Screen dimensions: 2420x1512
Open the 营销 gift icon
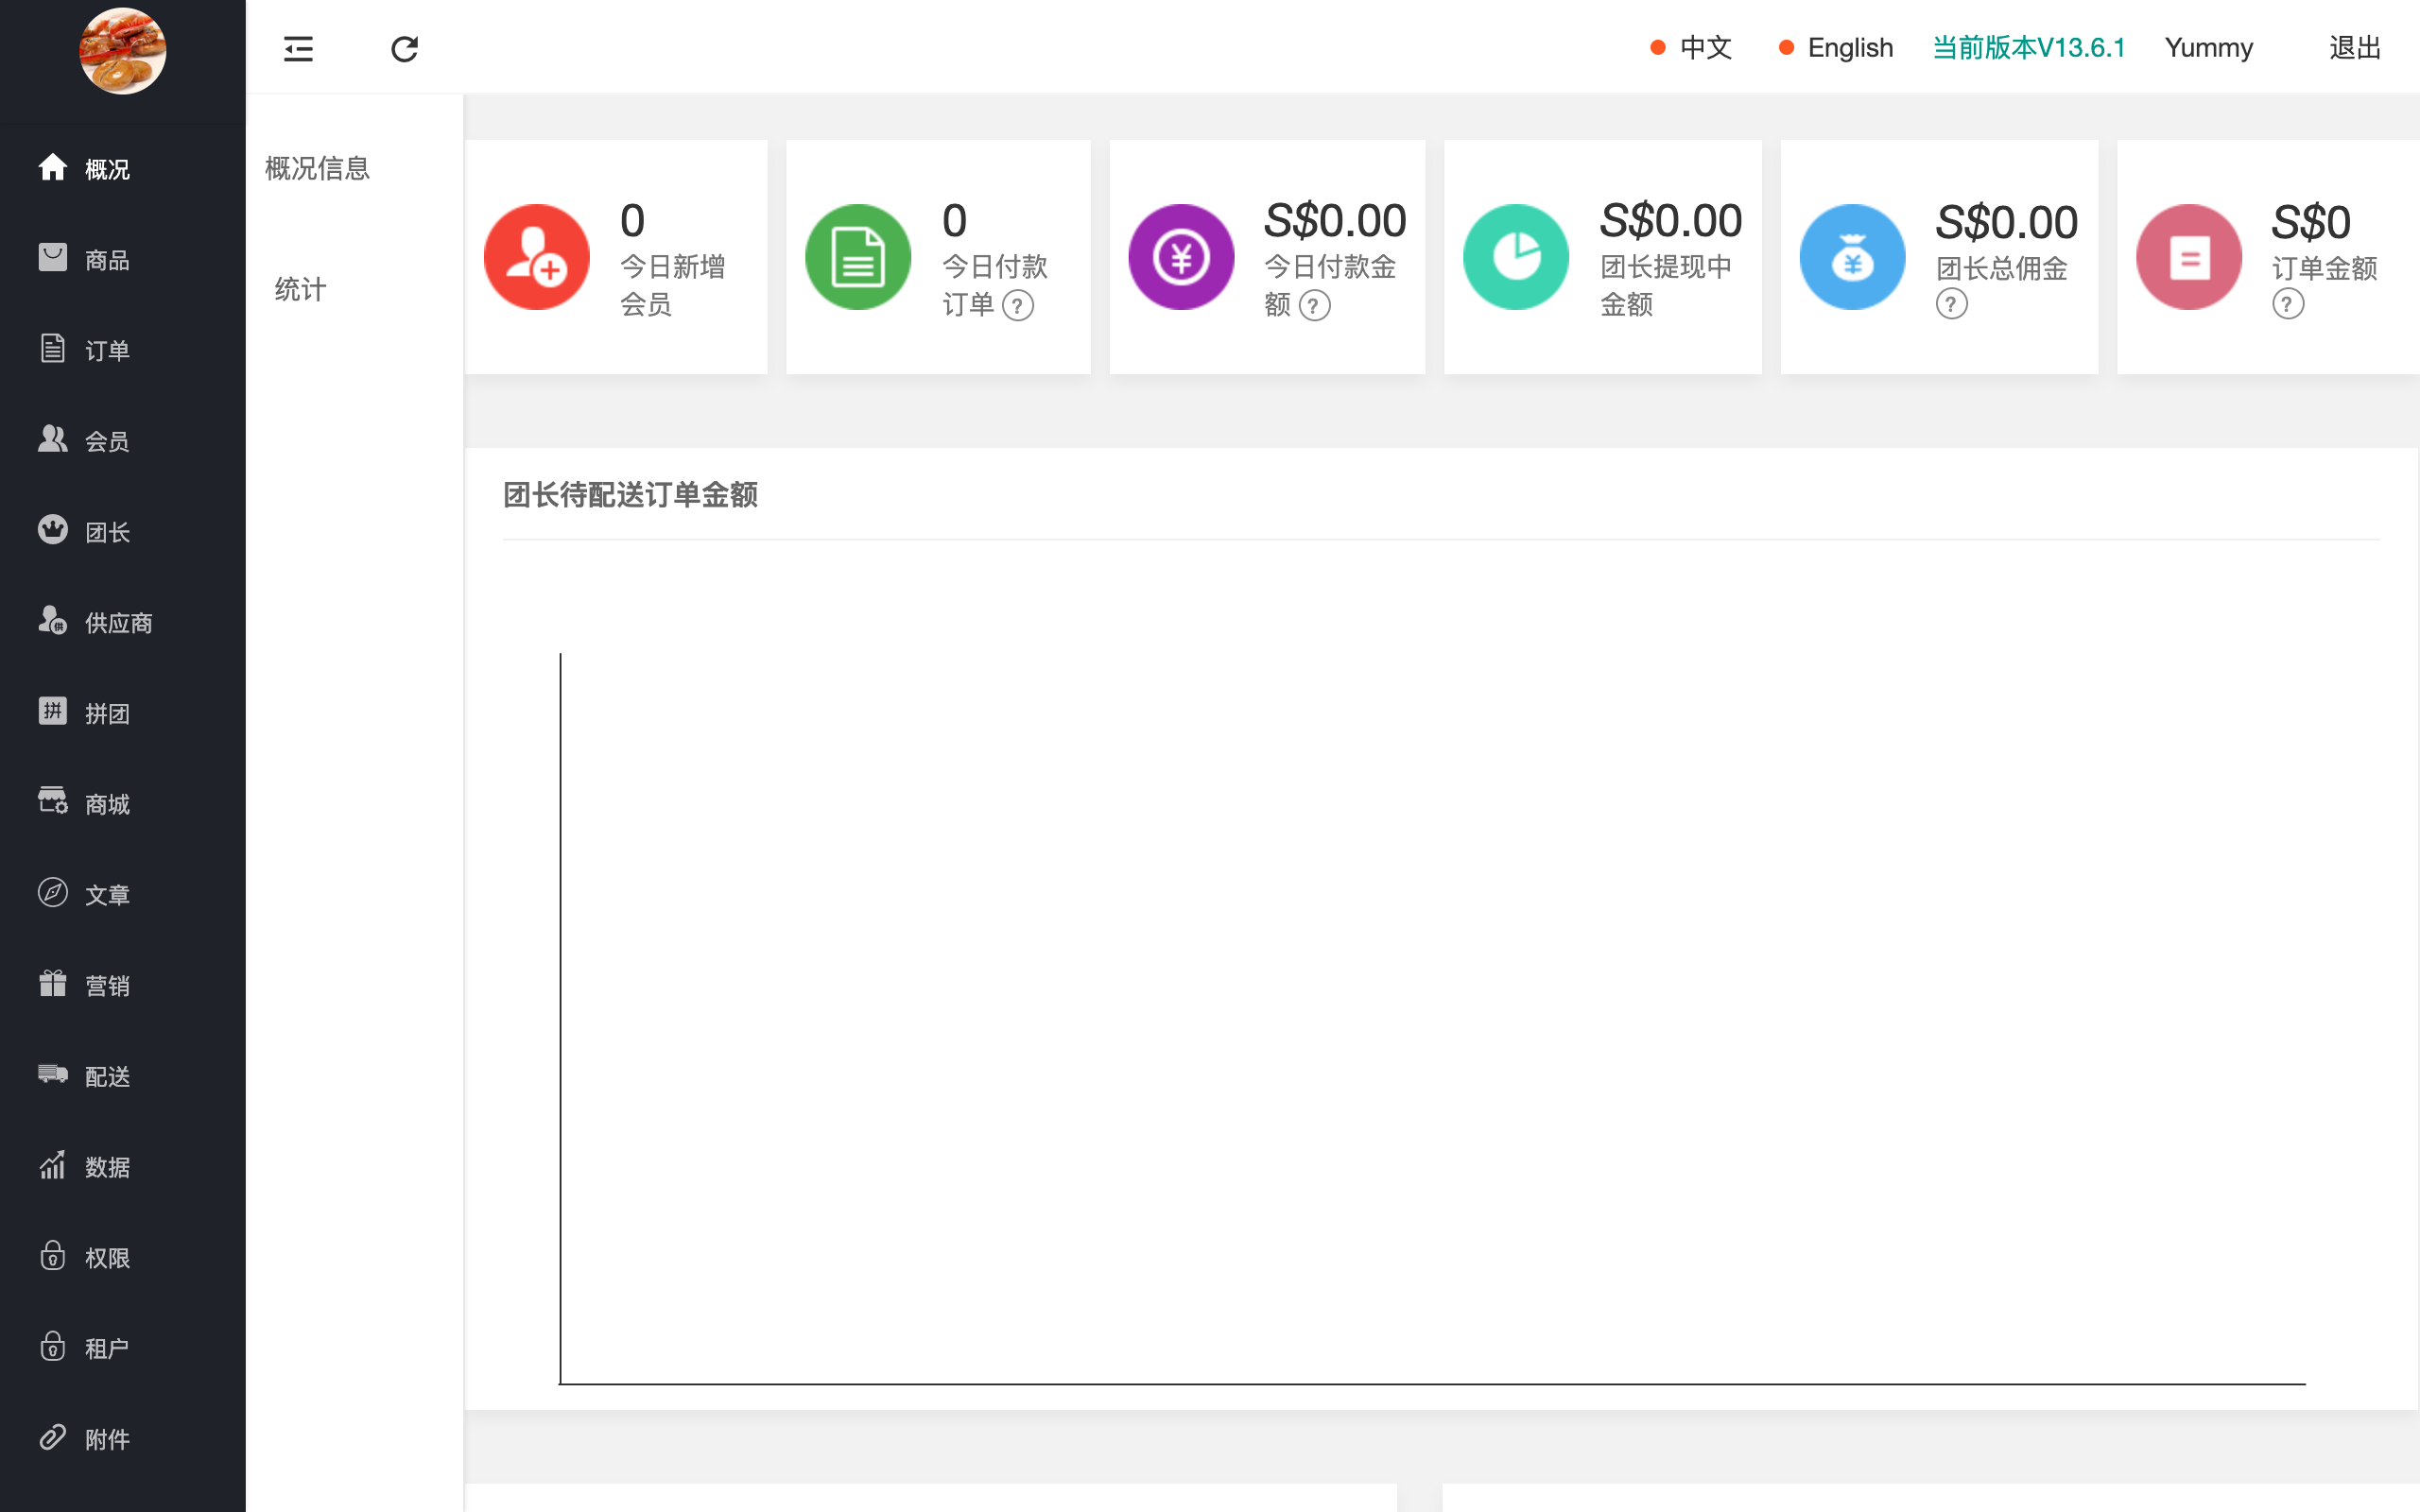coord(53,984)
